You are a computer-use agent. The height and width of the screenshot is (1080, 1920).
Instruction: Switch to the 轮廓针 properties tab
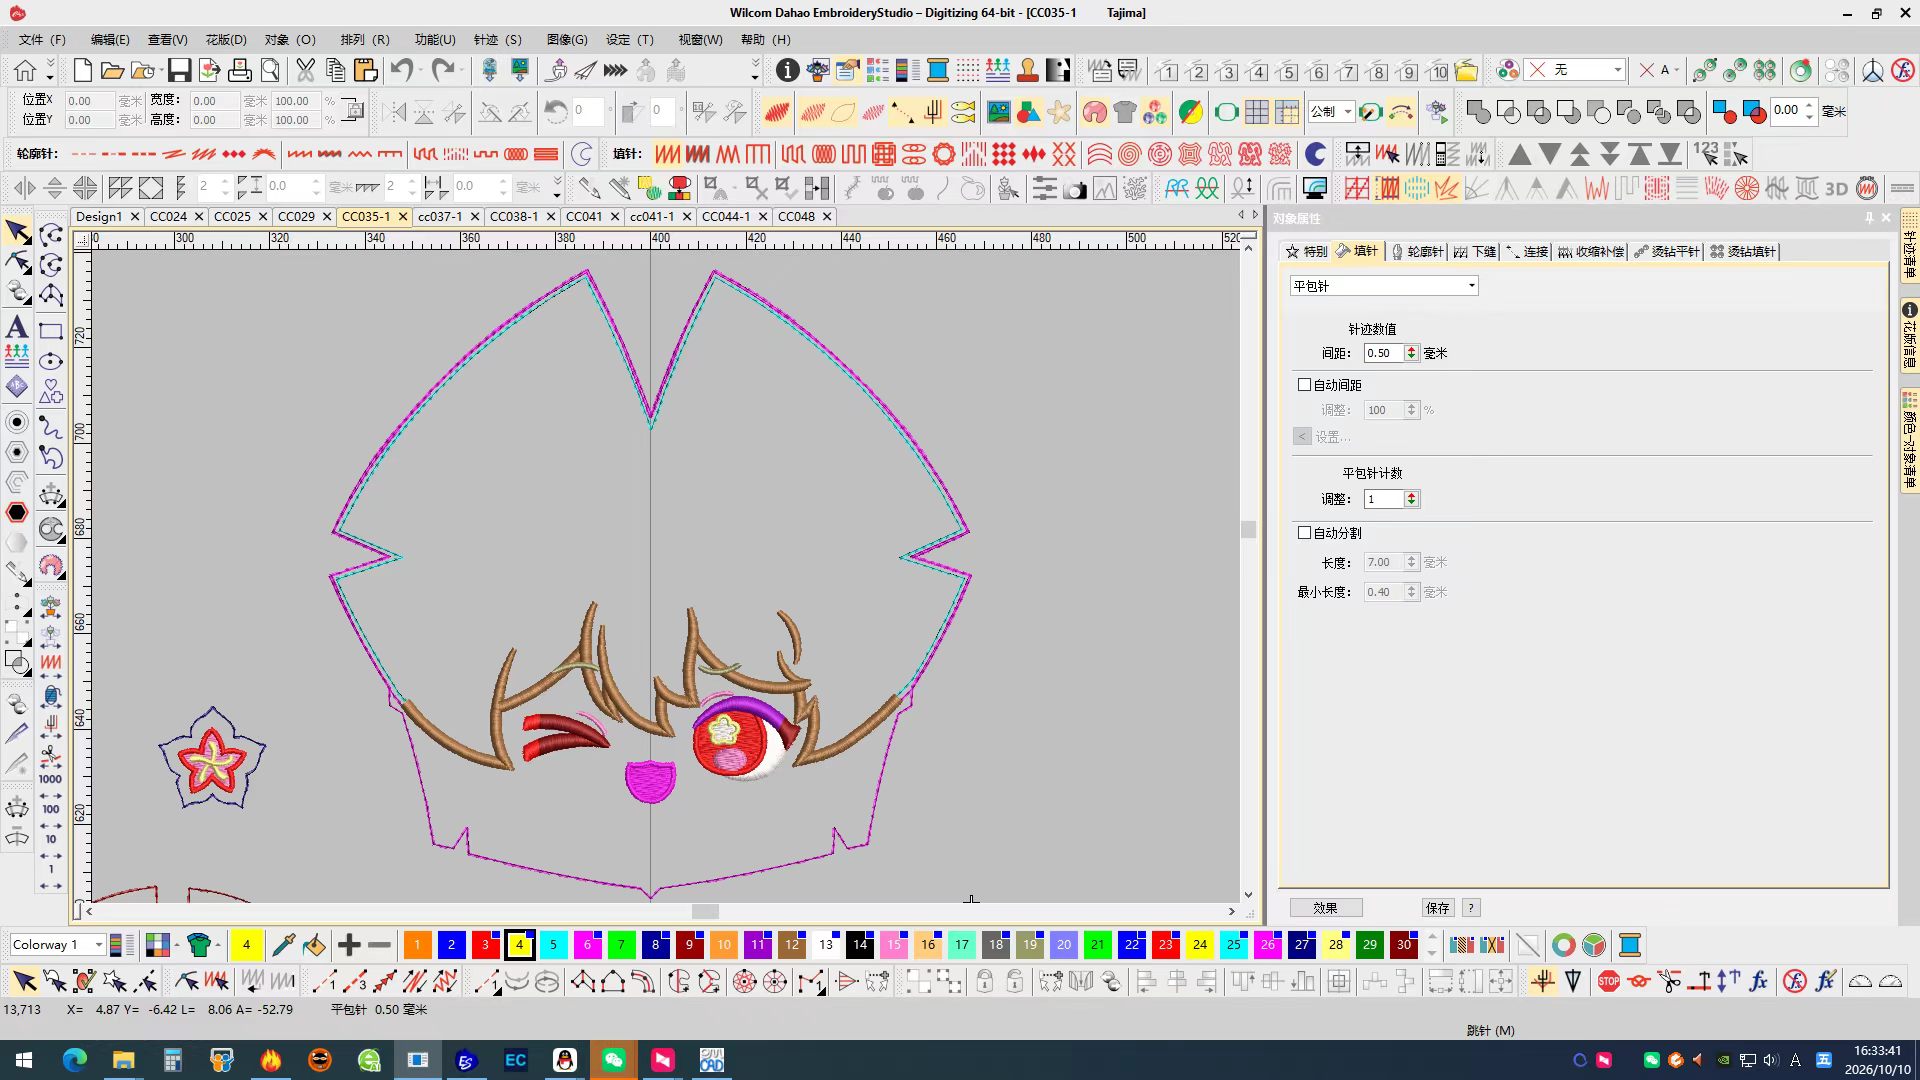pyautogui.click(x=1417, y=251)
